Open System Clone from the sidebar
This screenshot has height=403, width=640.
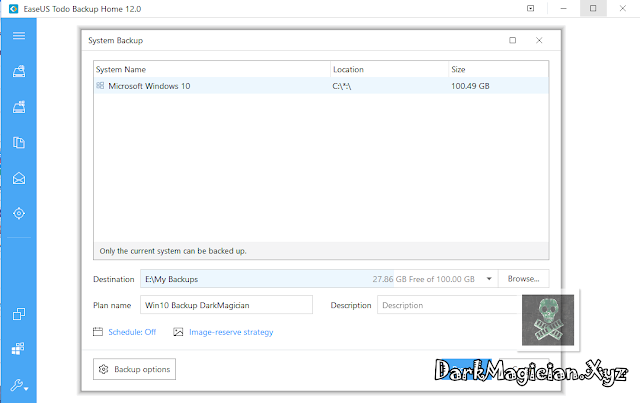coord(18,348)
